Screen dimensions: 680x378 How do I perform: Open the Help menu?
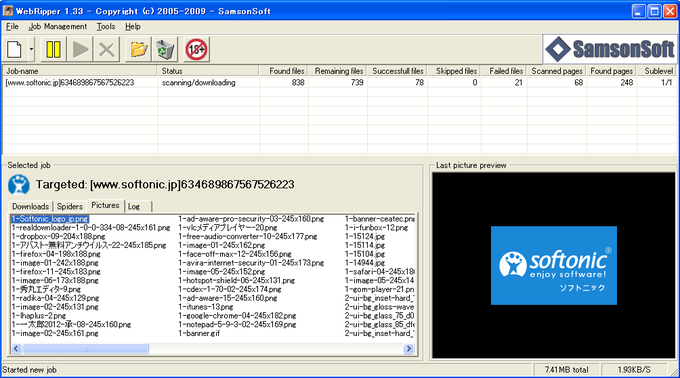coord(133,26)
